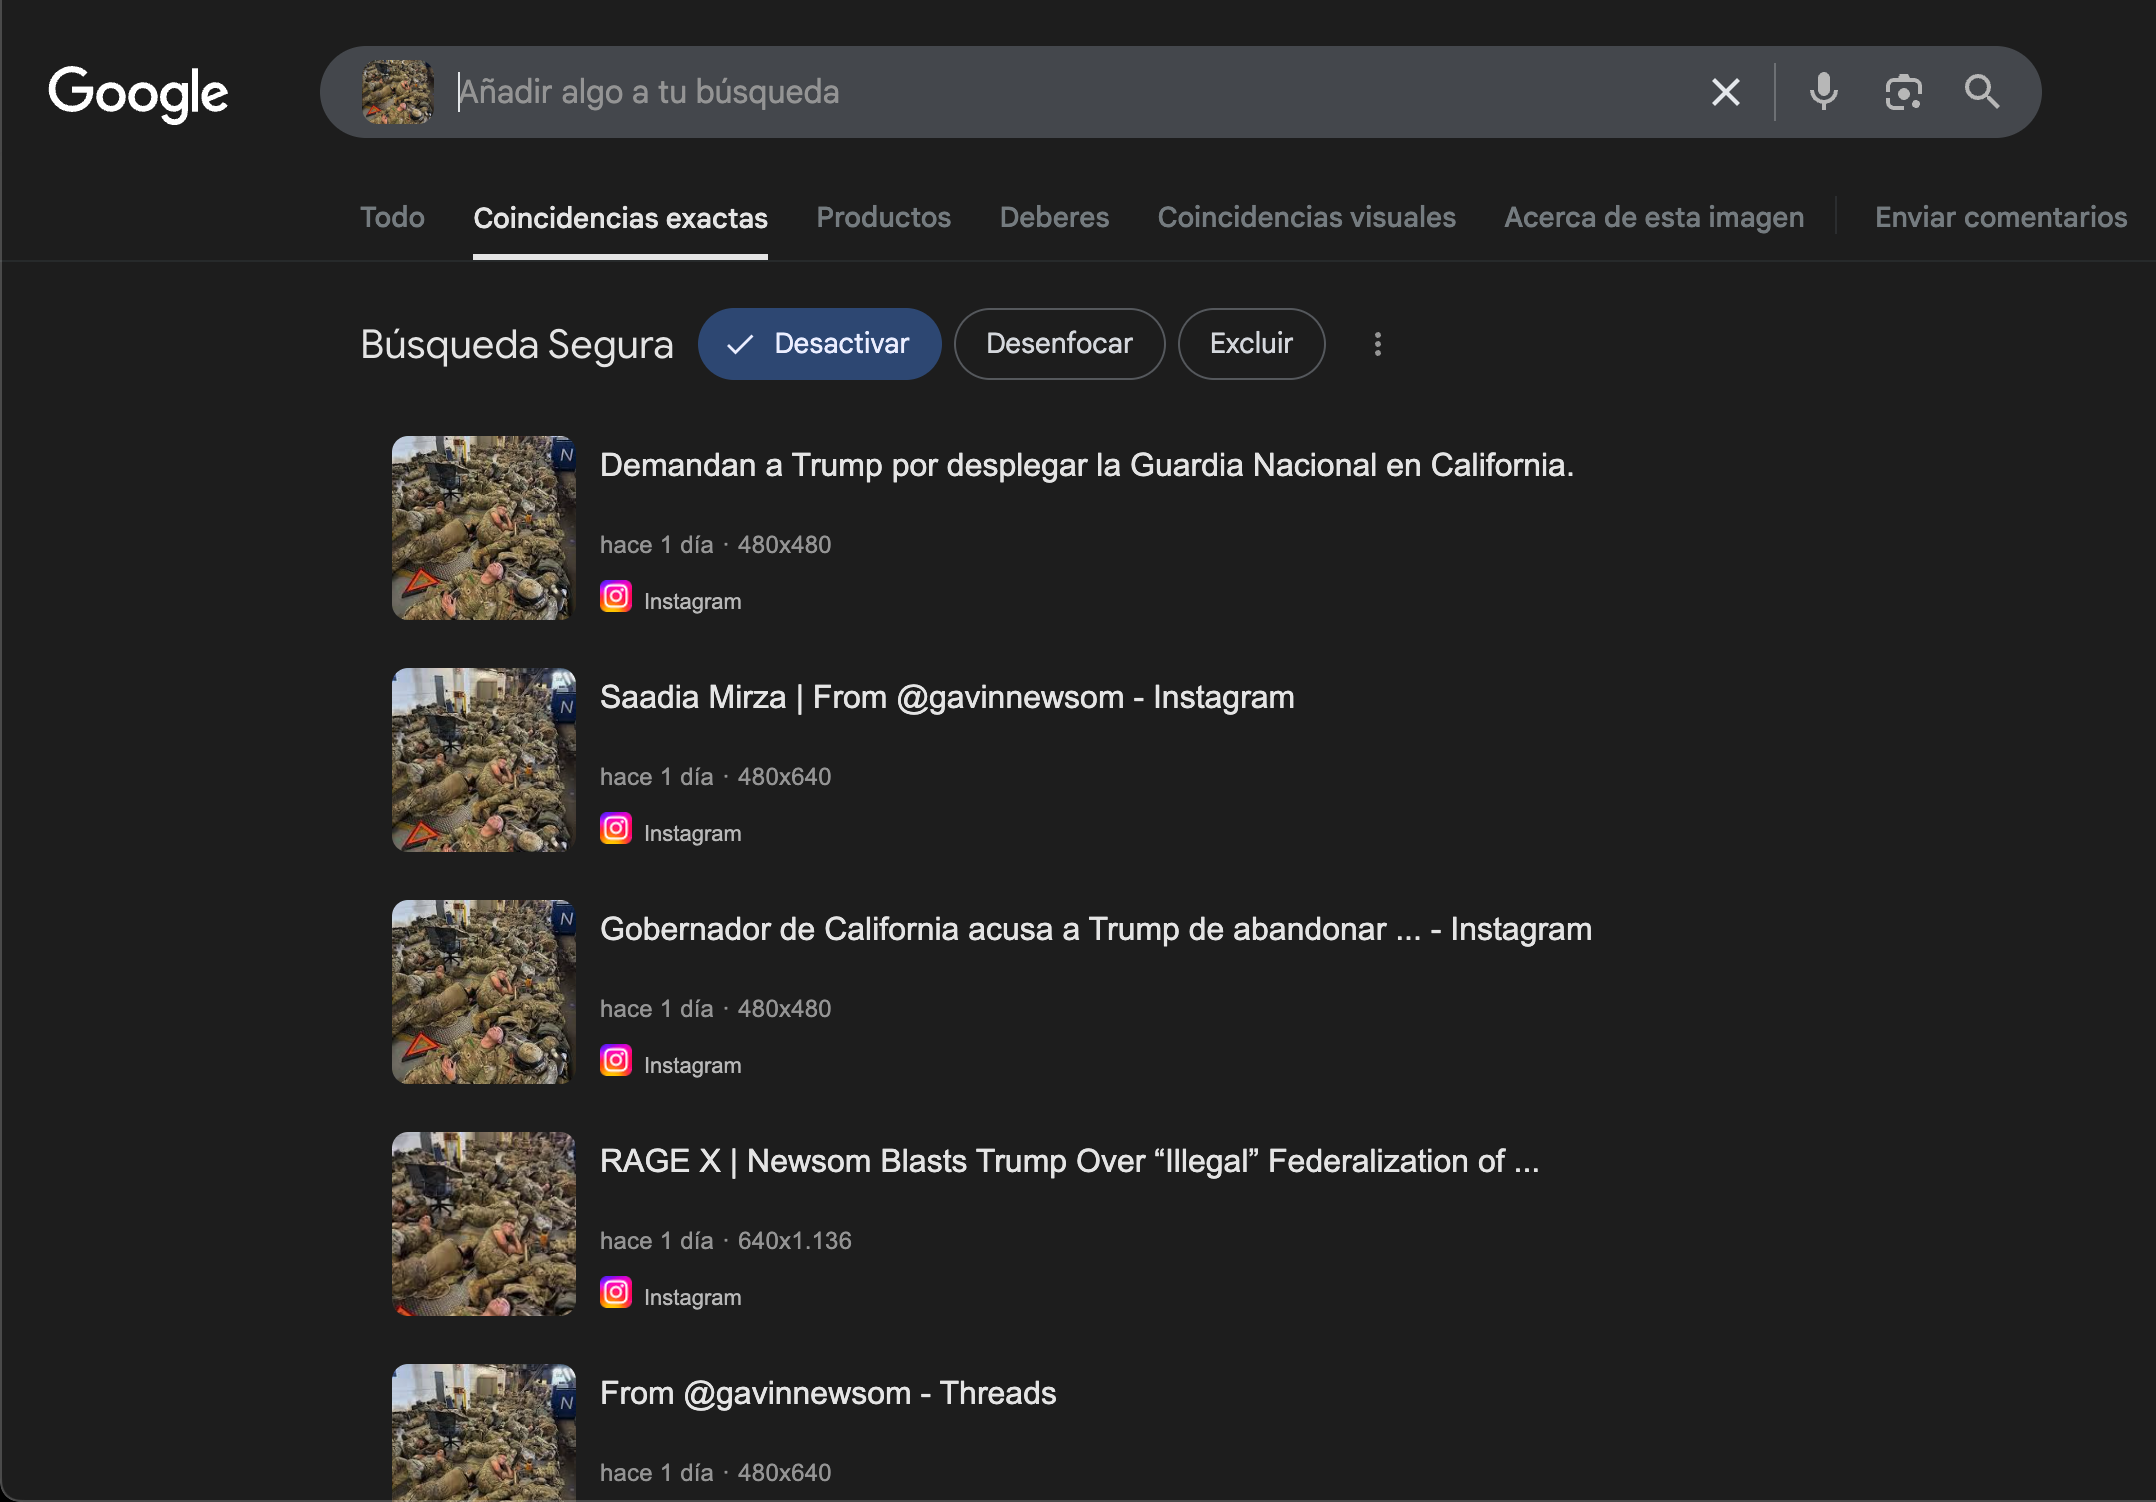The image size is (2156, 1502).
Task: Click Instagram icon under 'Demandan a Trump'
Action: (x=616, y=596)
